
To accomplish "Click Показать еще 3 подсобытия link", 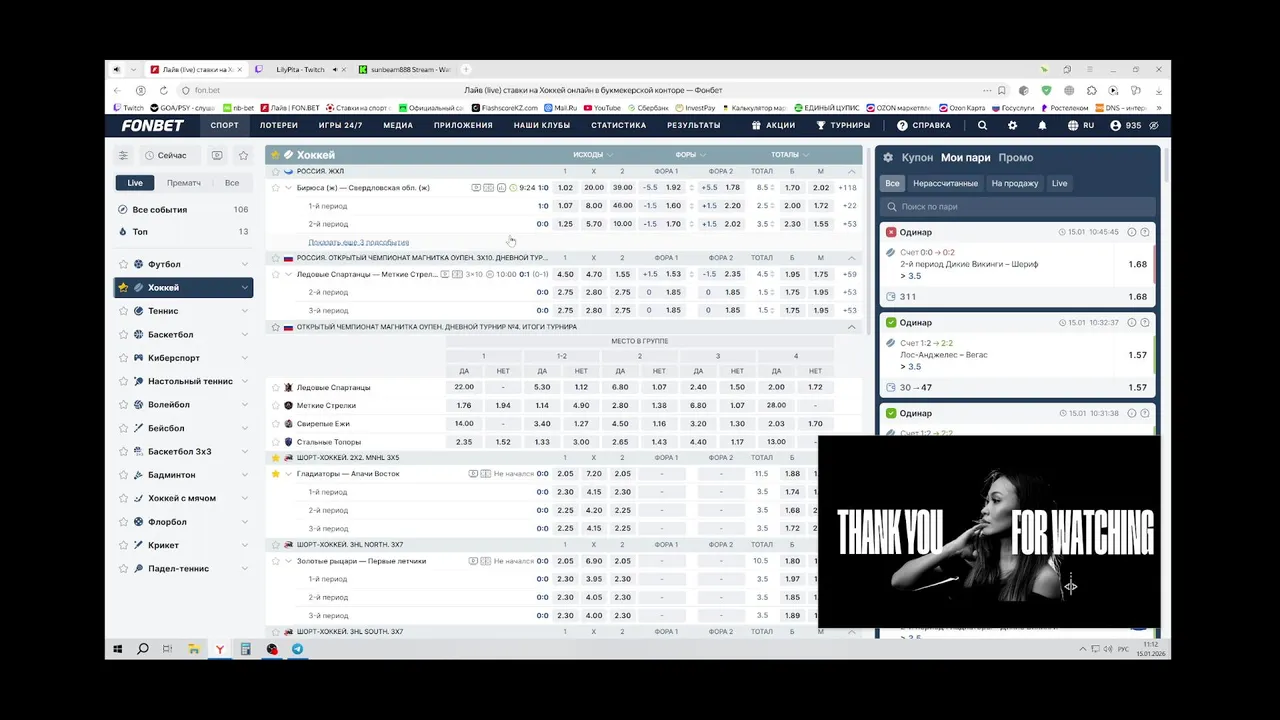I will [x=358, y=242].
